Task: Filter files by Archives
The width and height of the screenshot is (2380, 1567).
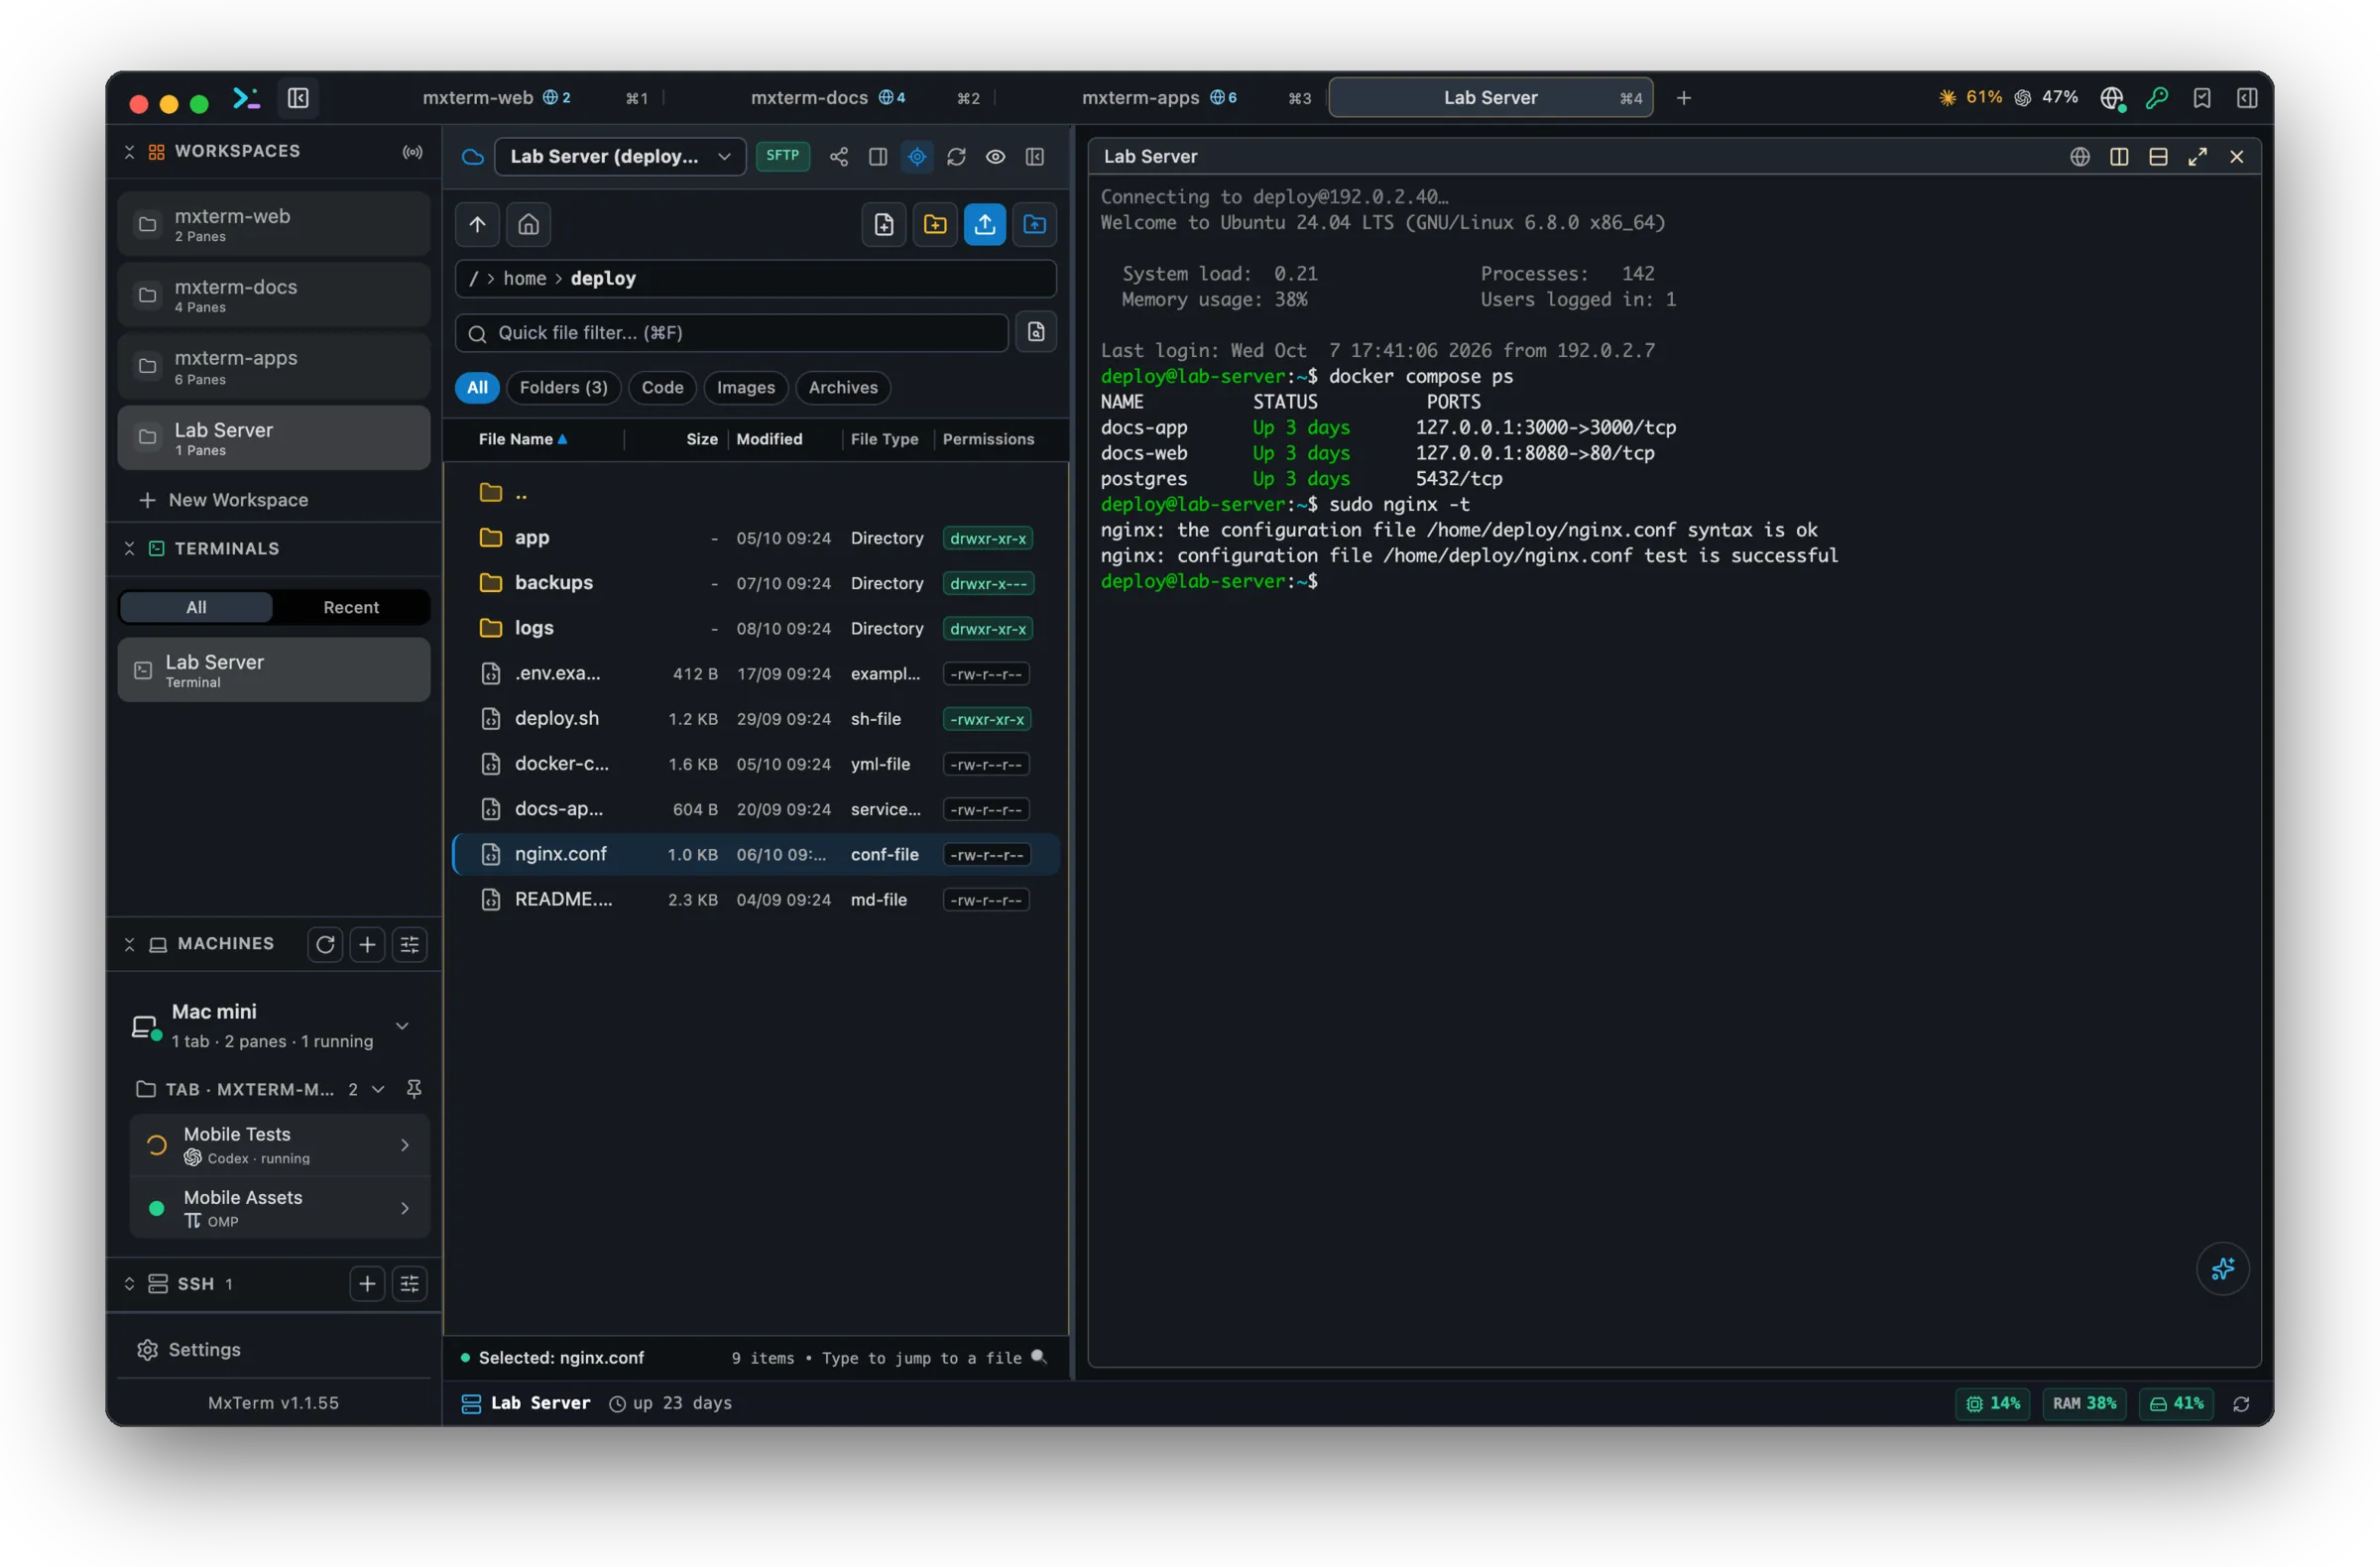Action: point(843,387)
